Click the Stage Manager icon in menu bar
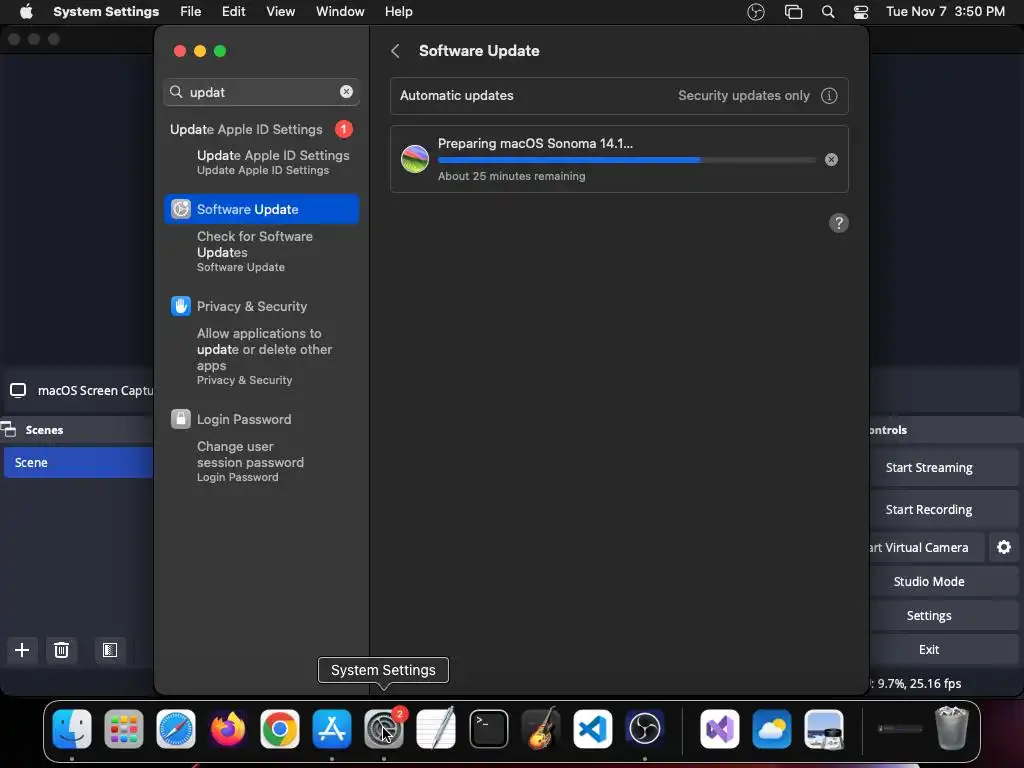The image size is (1024, 768). tap(793, 12)
